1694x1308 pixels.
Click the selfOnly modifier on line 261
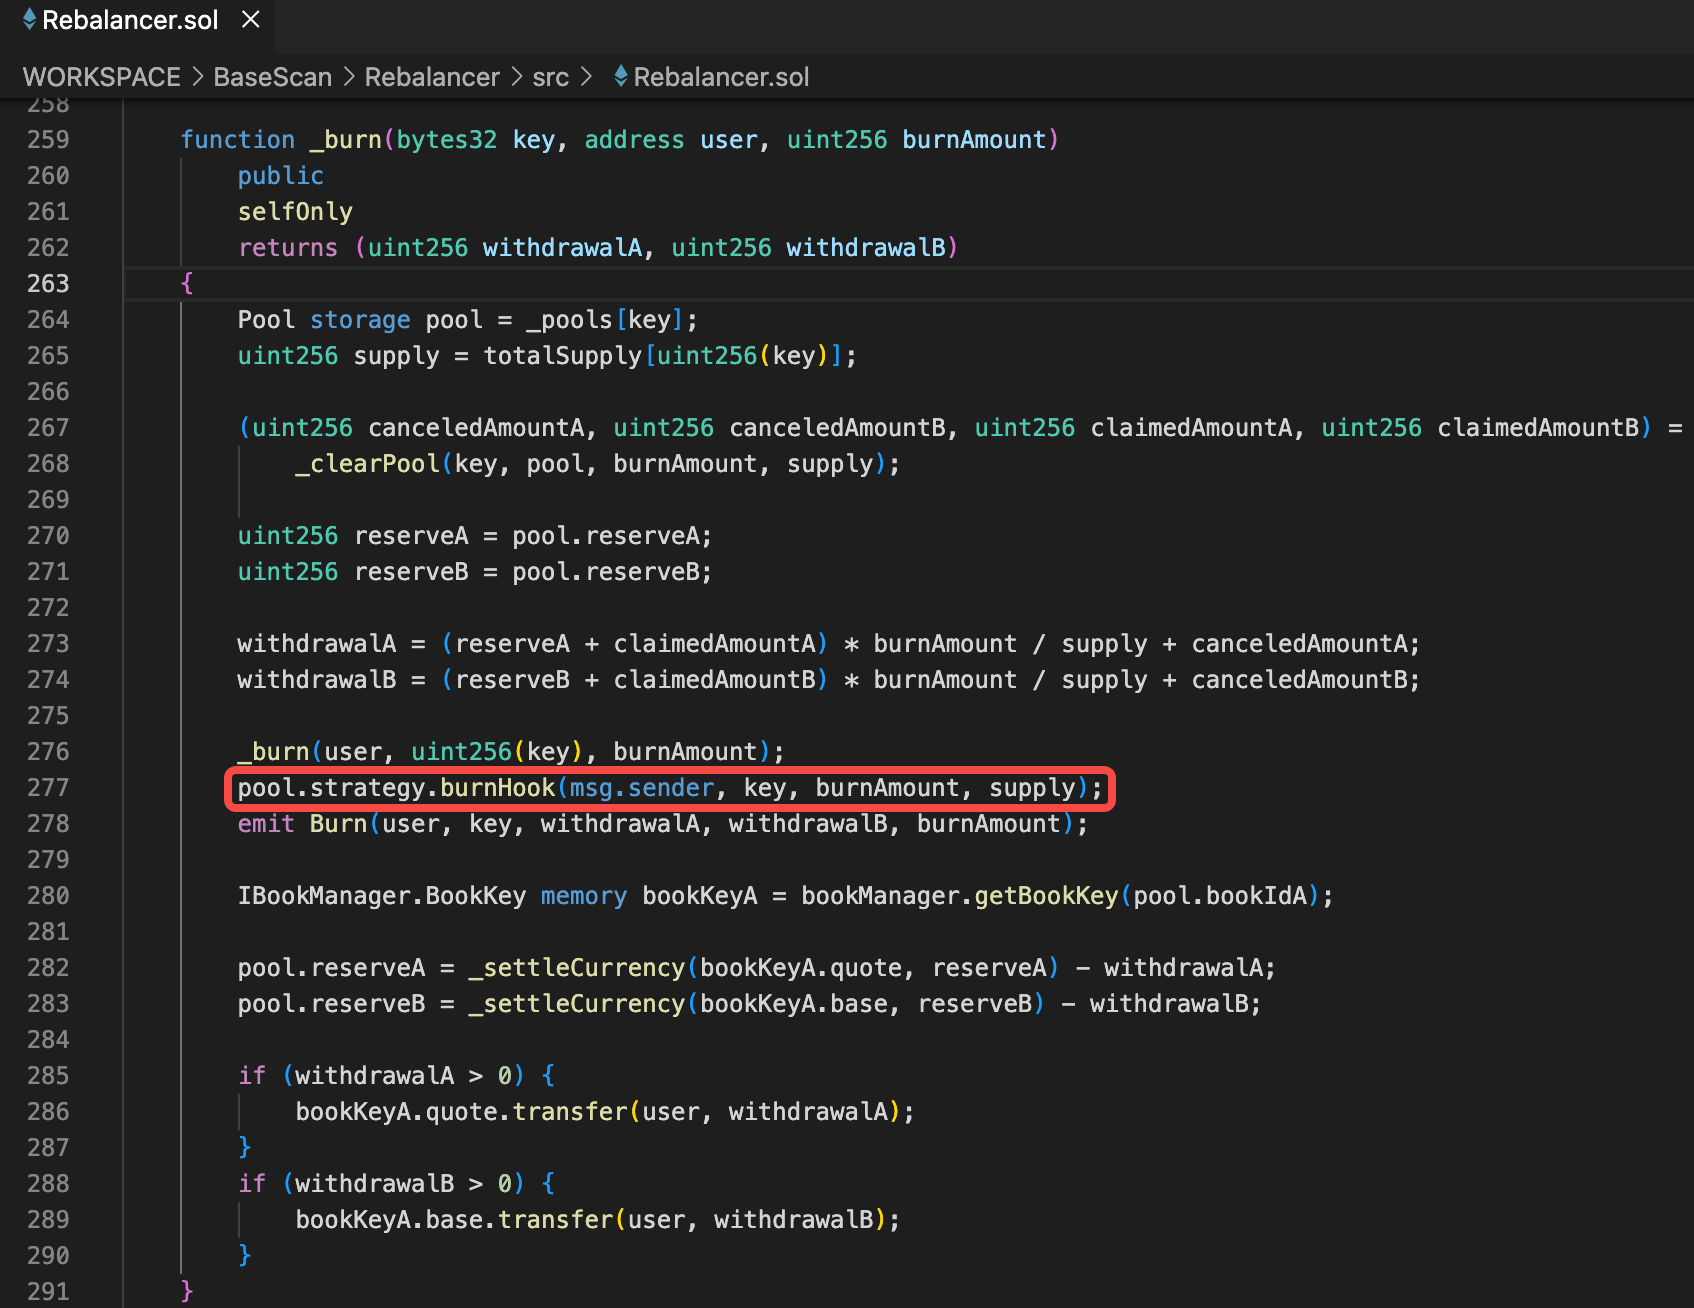pyautogui.click(x=295, y=212)
